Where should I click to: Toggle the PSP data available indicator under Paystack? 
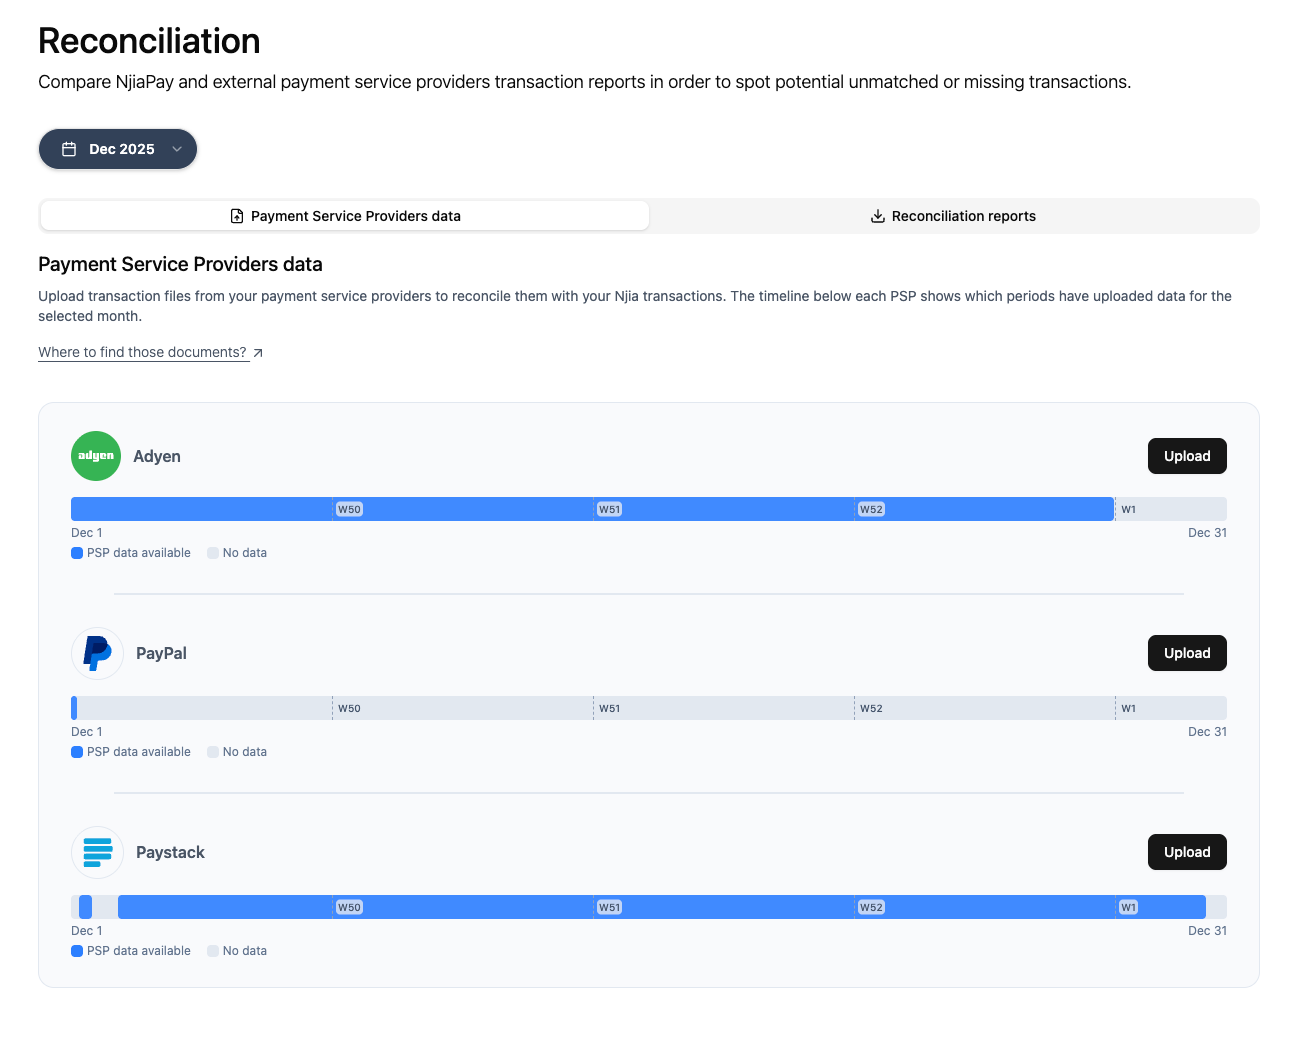(x=76, y=950)
